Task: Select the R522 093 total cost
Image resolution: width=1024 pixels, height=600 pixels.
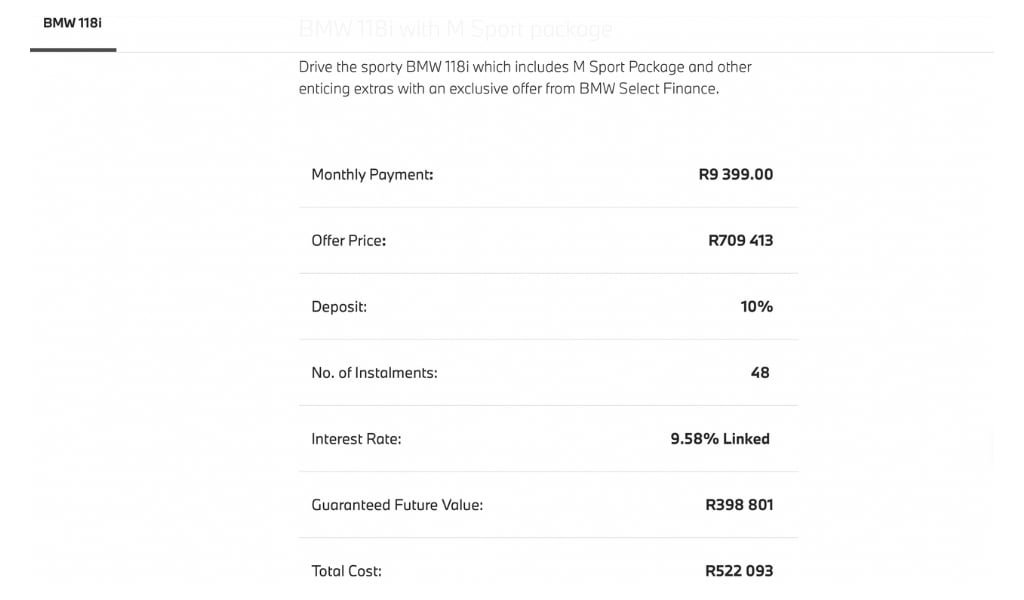Action: coord(739,571)
